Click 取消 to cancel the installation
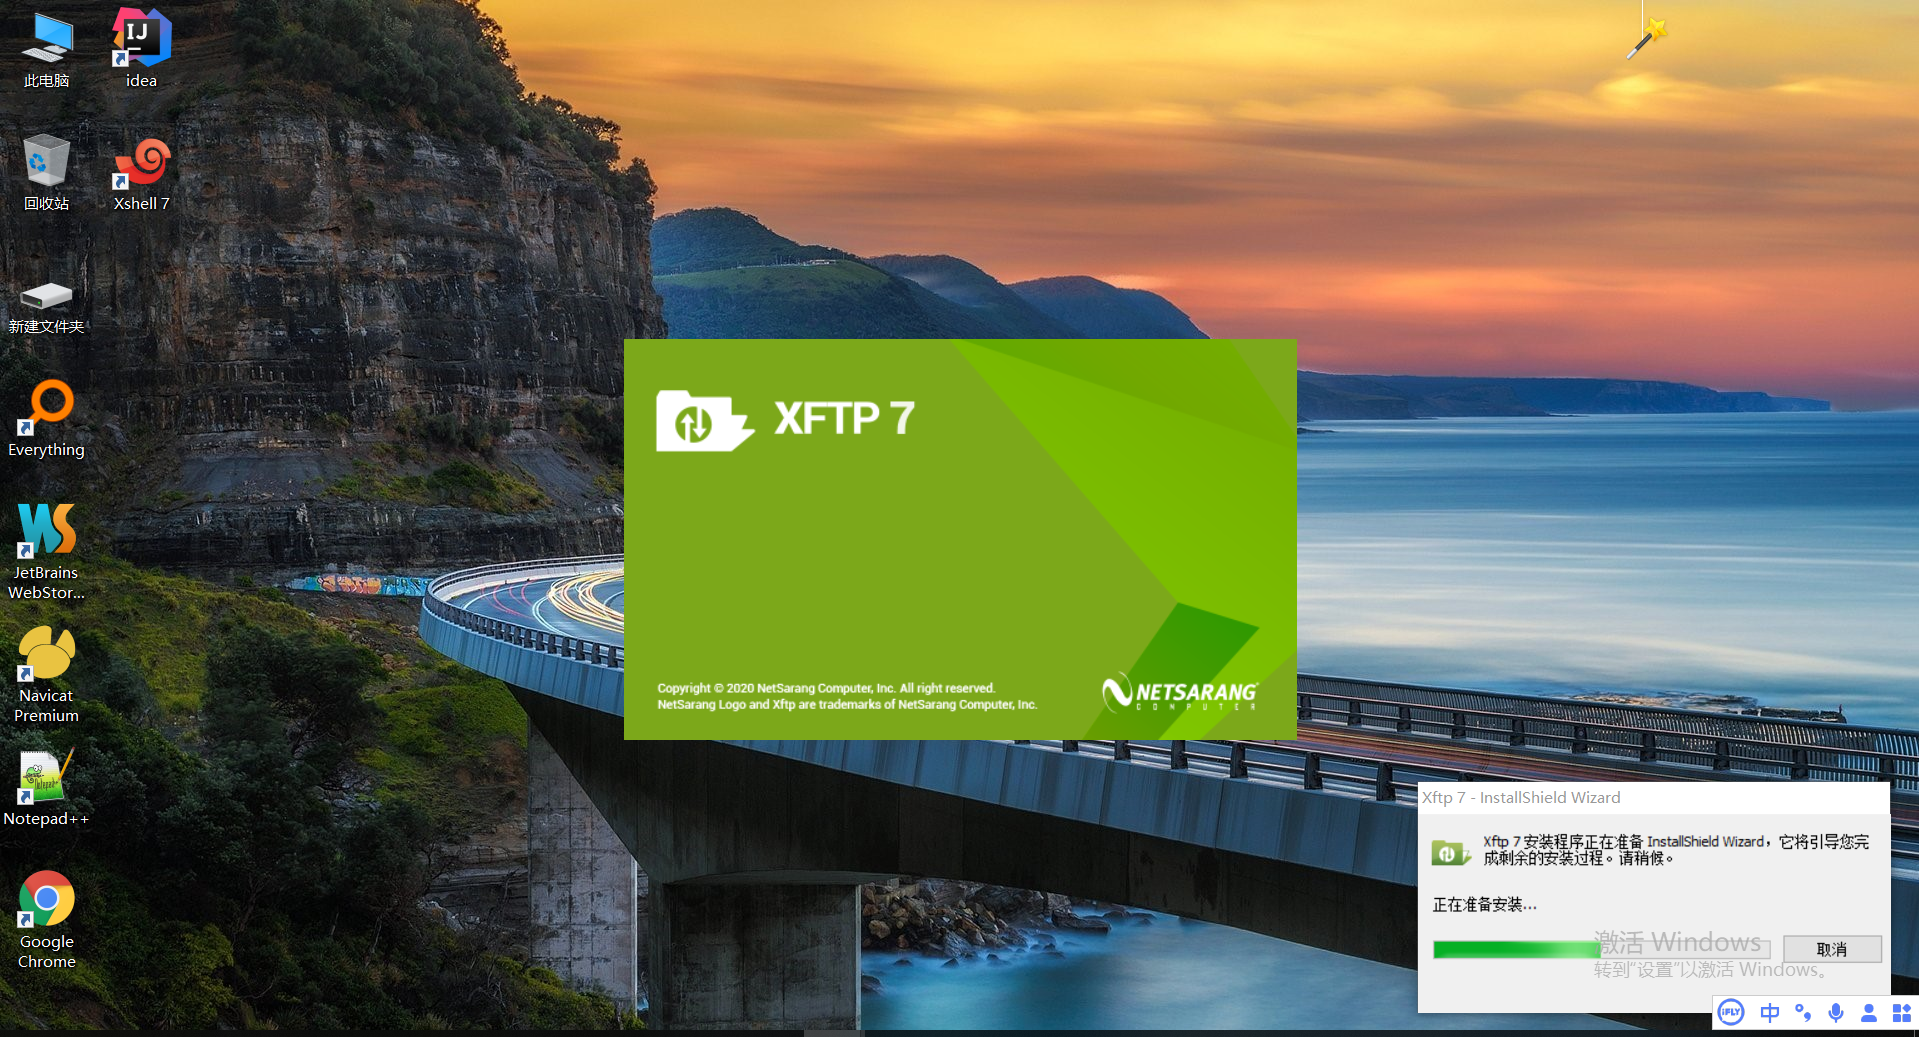This screenshot has height=1037, width=1919. click(x=1832, y=949)
